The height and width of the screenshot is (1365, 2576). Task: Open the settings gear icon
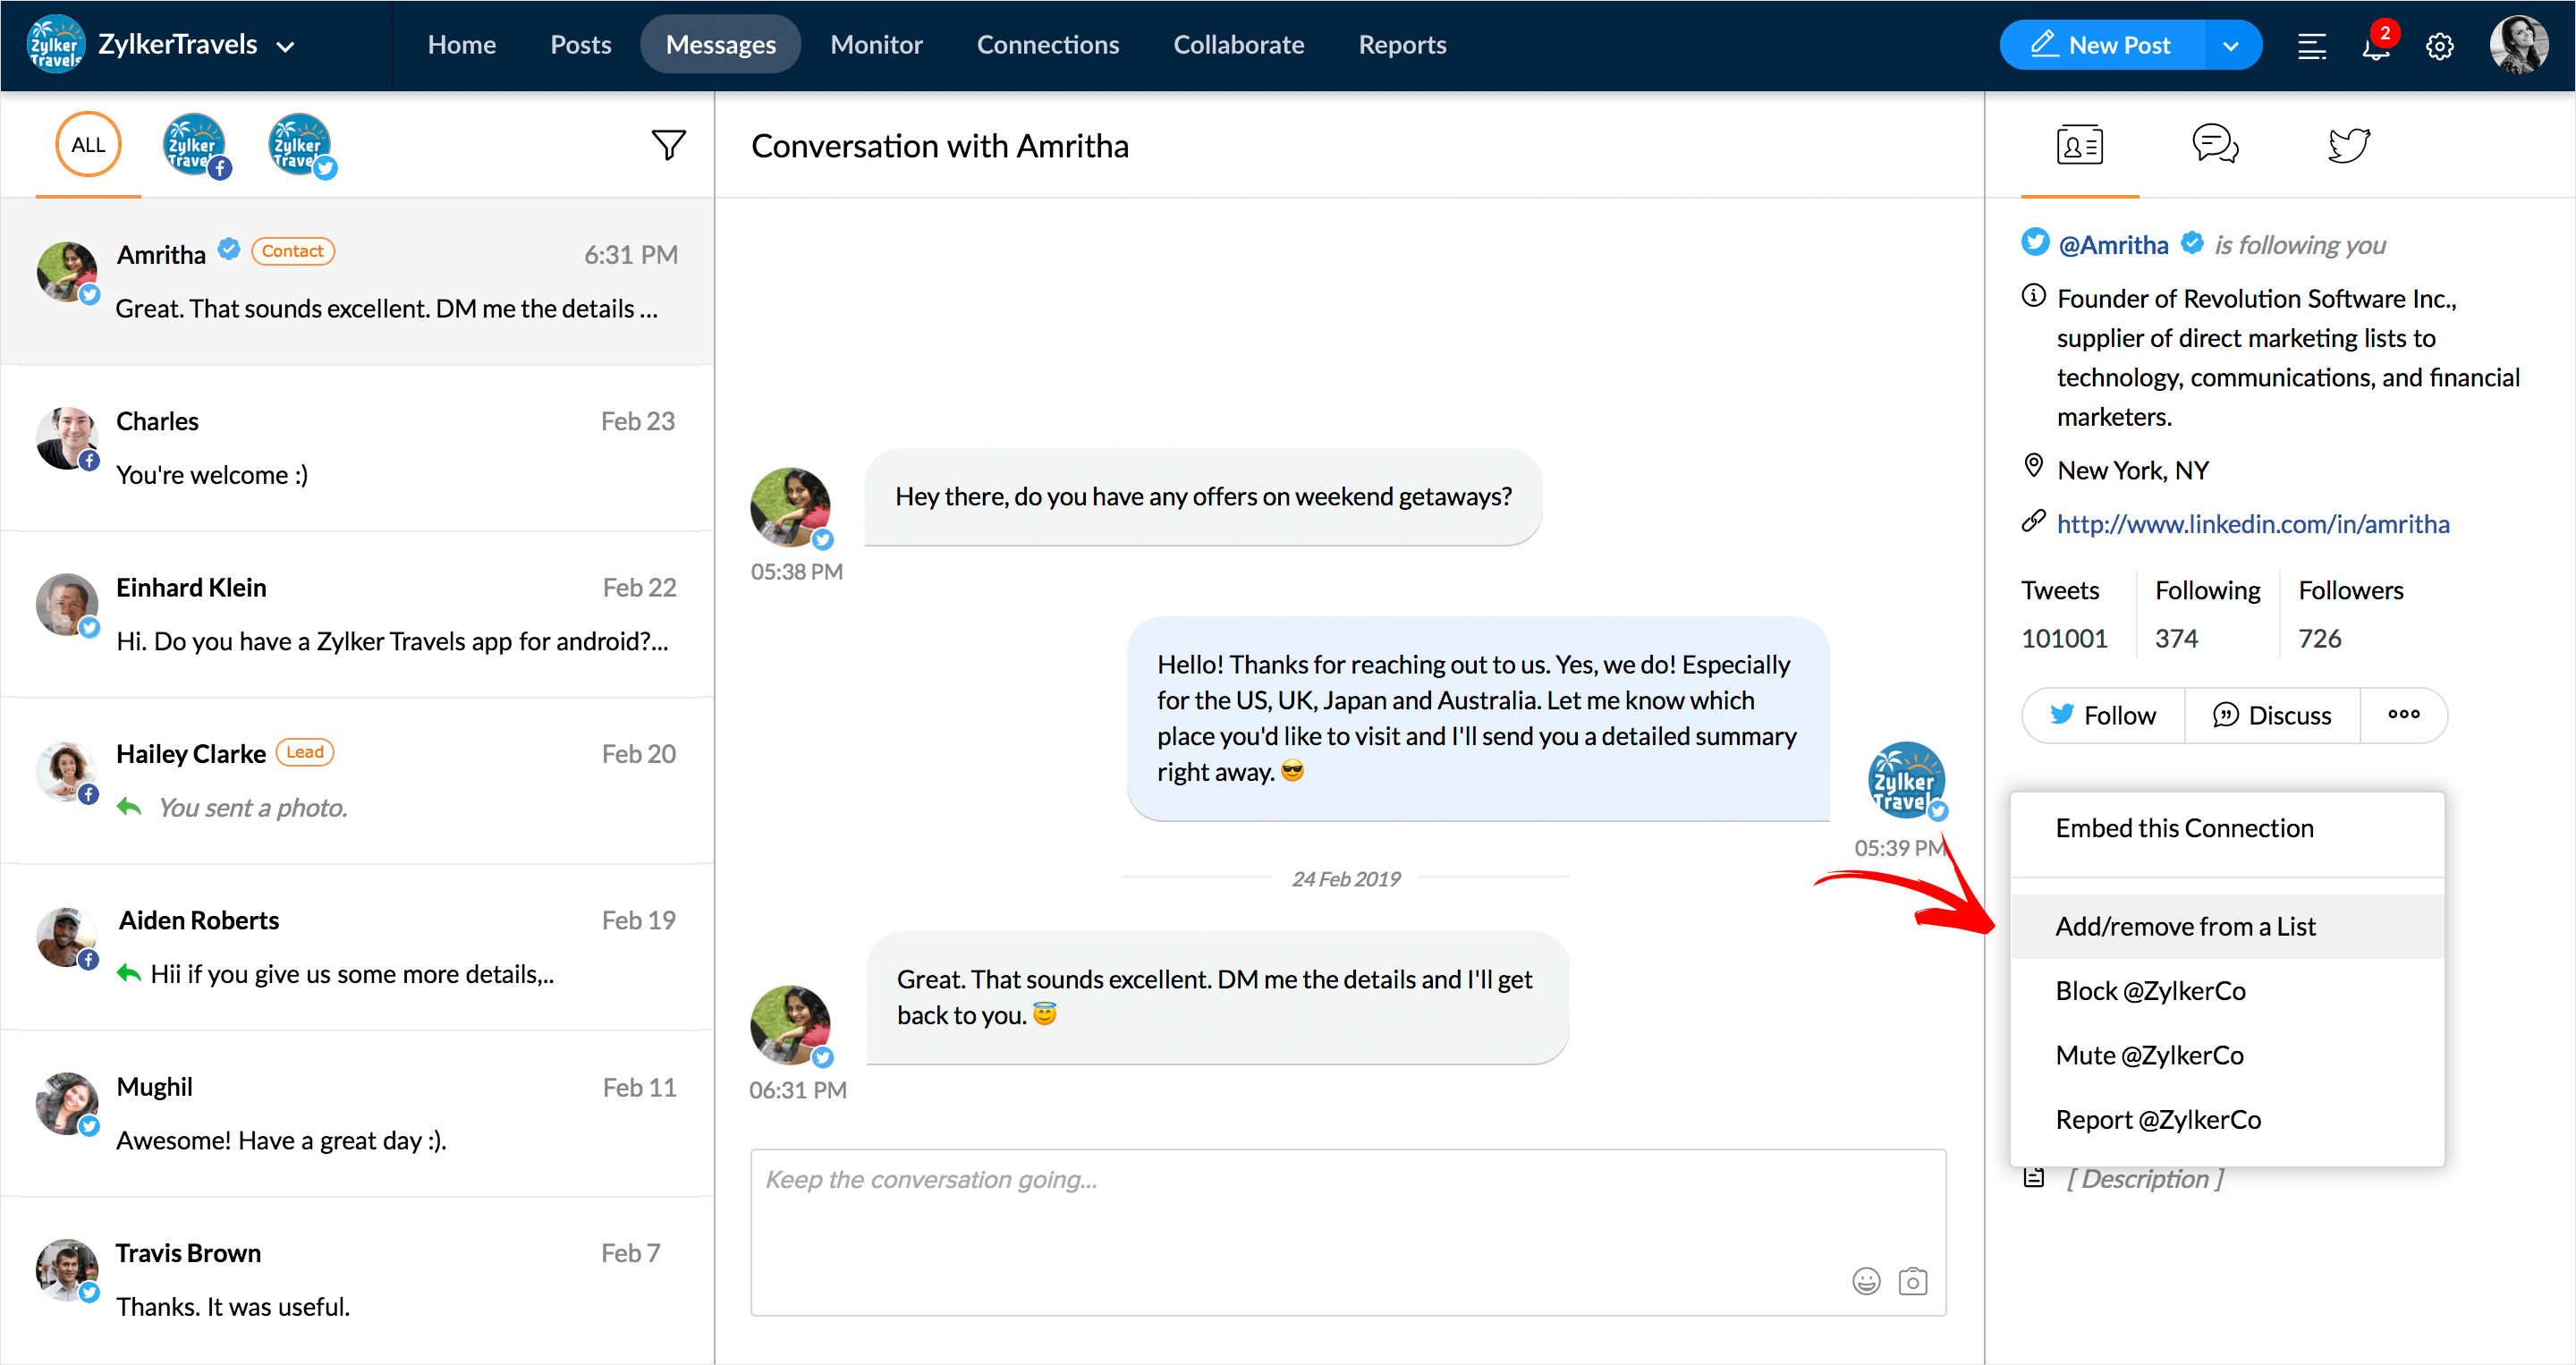[2439, 46]
